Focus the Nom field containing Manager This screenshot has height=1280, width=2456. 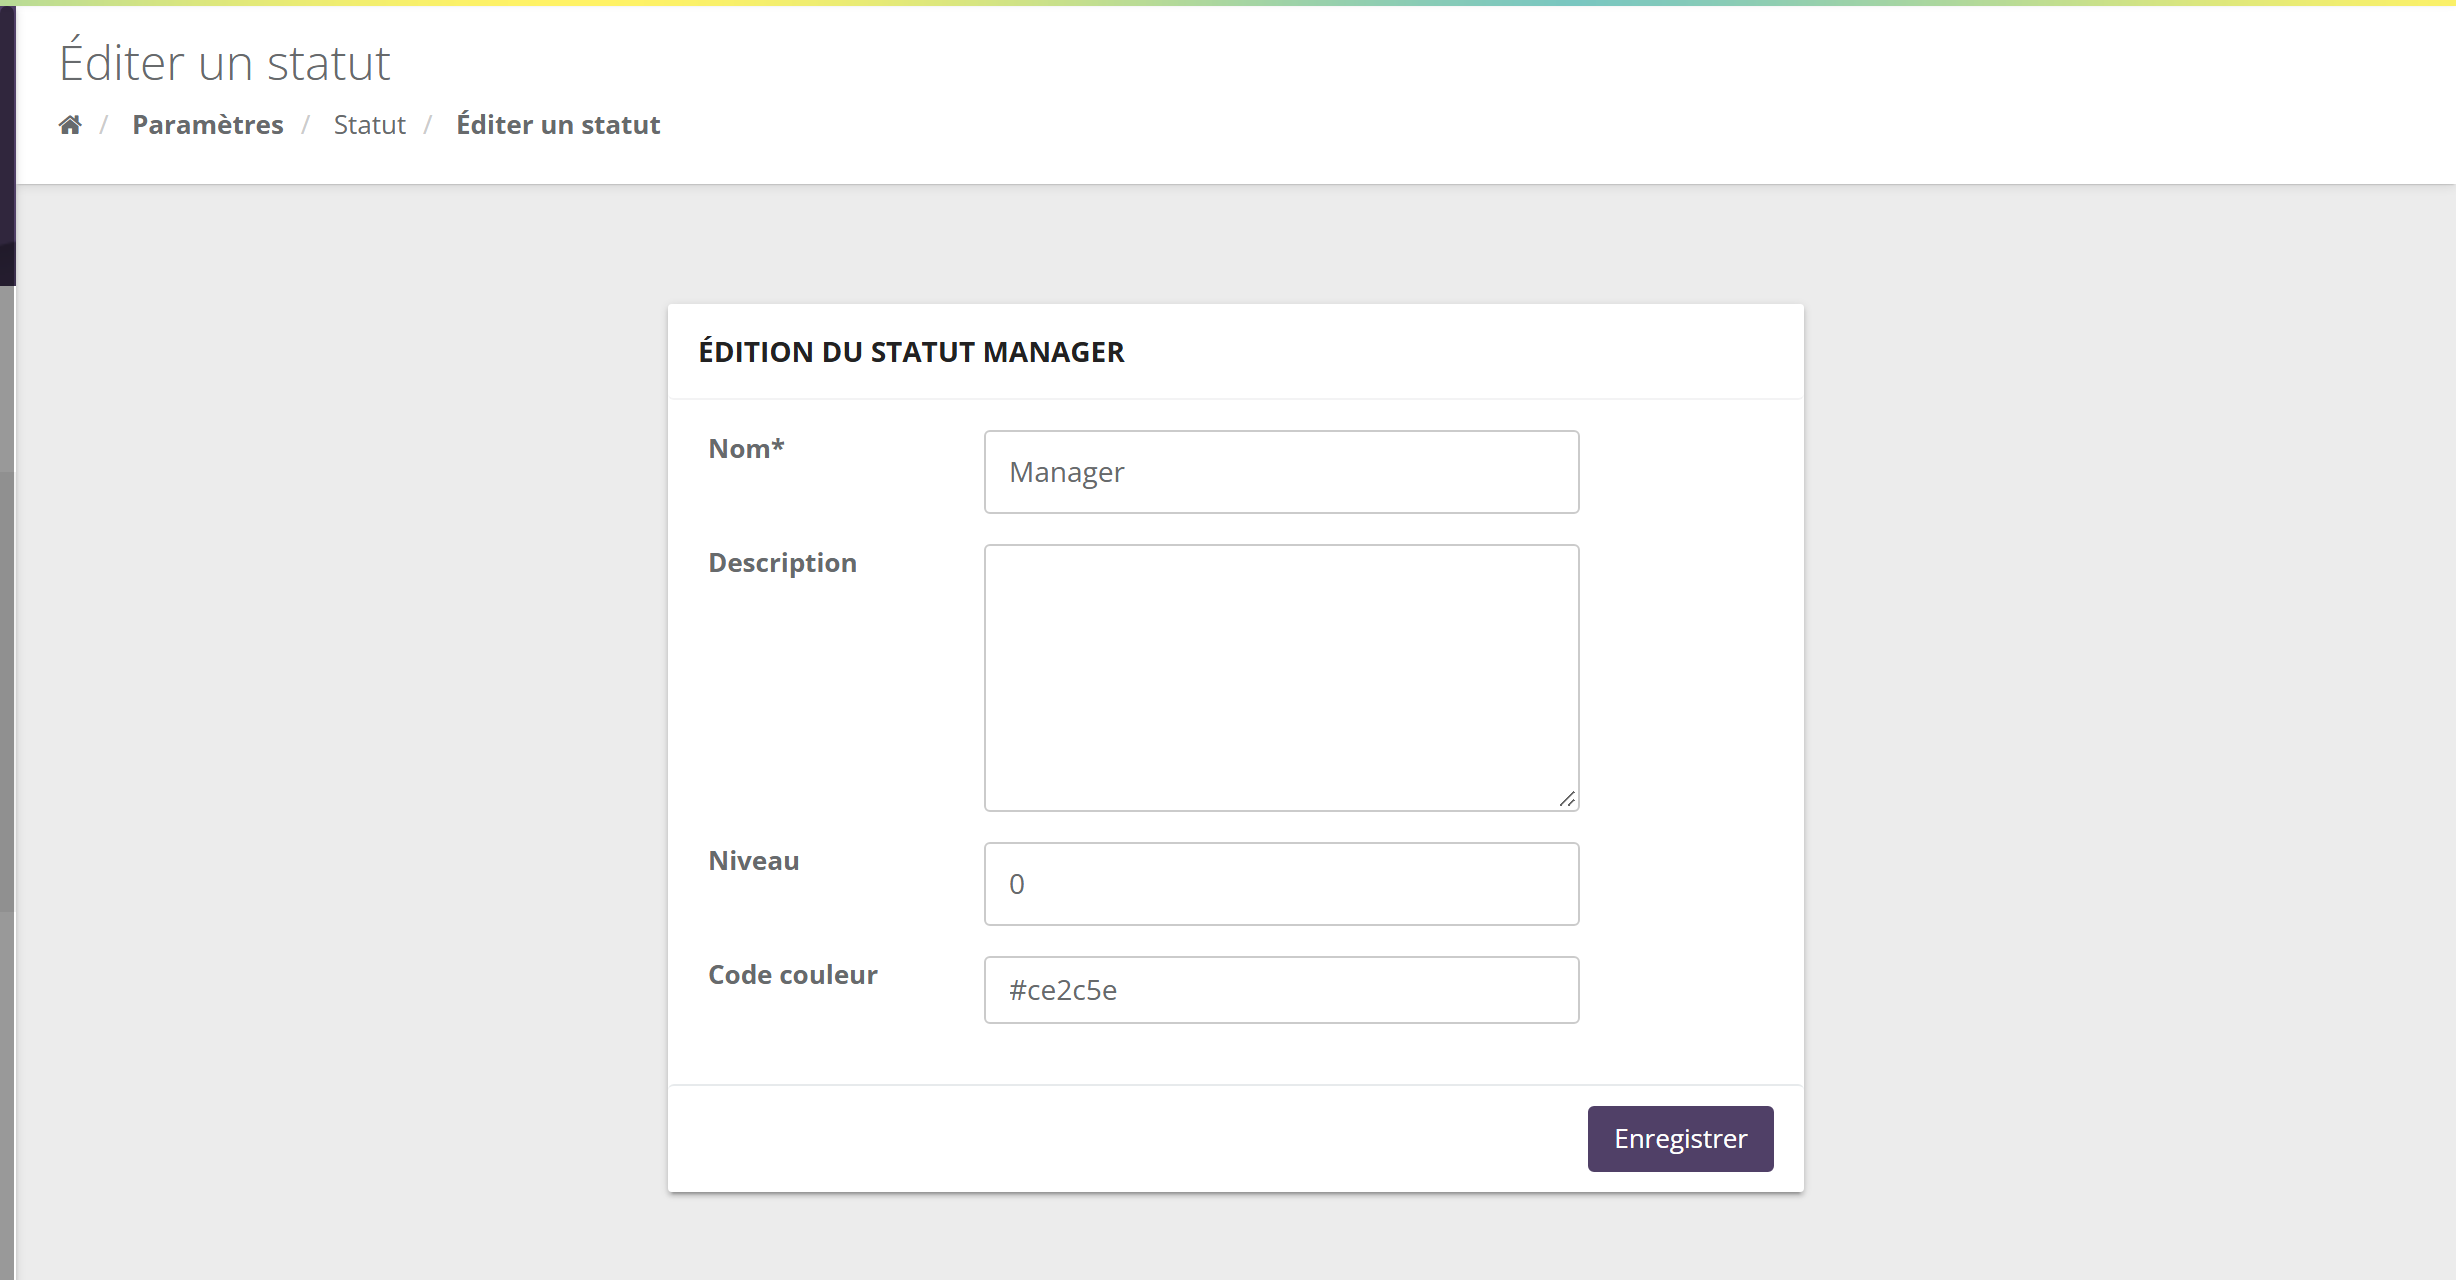point(1281,472)
